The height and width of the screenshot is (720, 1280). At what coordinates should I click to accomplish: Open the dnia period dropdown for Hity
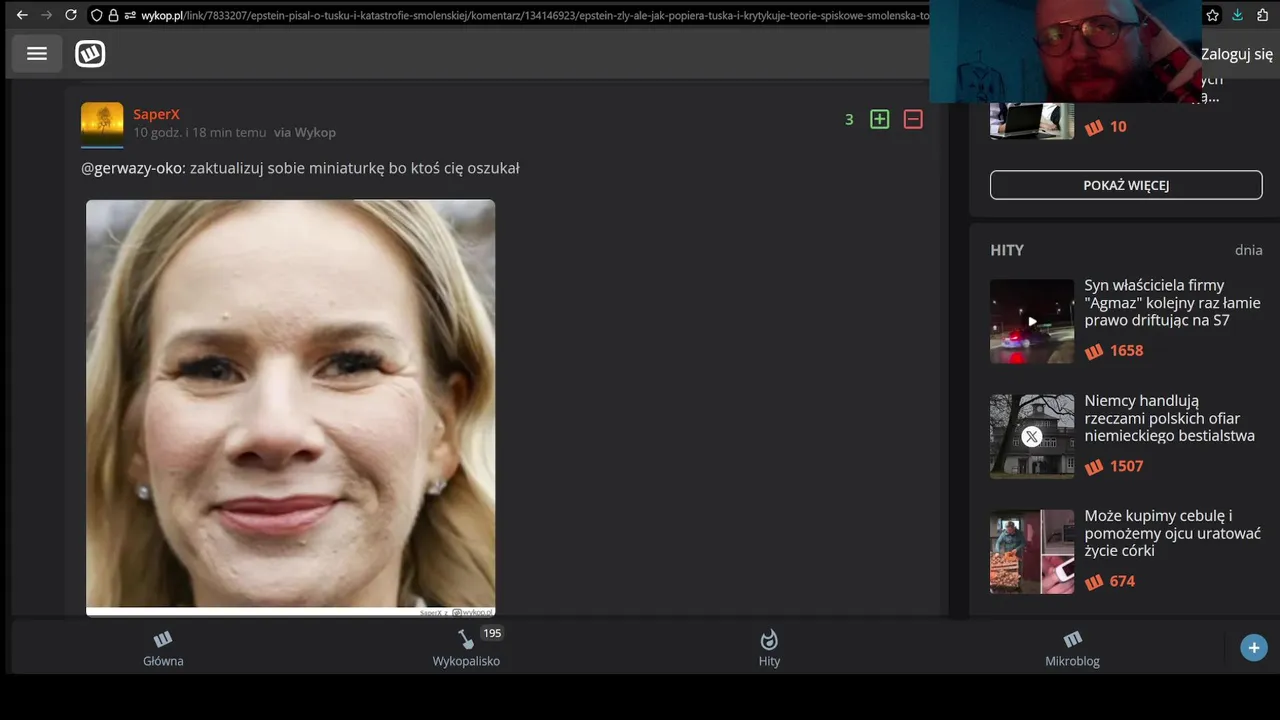(1249, 250)
